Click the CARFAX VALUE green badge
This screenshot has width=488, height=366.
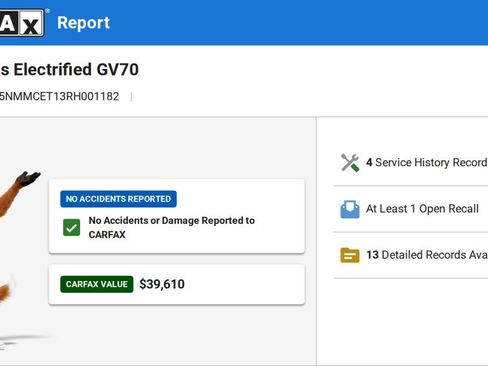coord(97,284)
